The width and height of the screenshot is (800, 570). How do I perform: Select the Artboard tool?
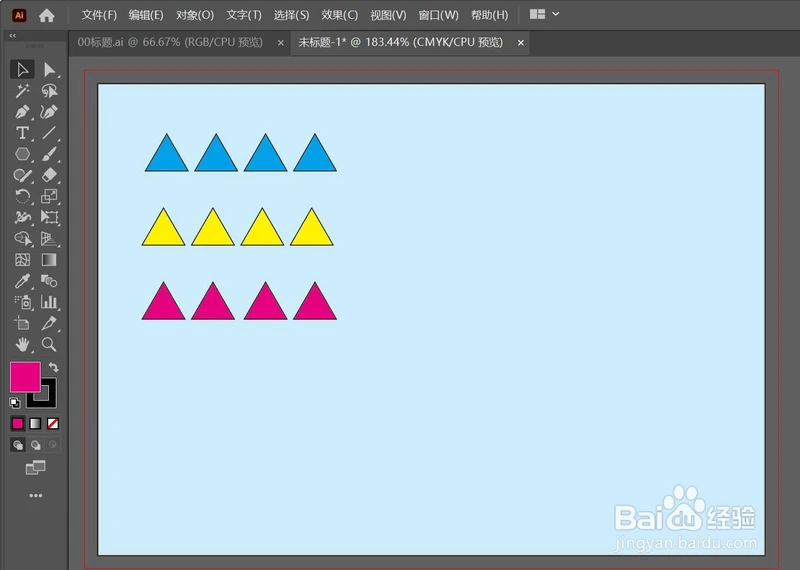point(22,323)
